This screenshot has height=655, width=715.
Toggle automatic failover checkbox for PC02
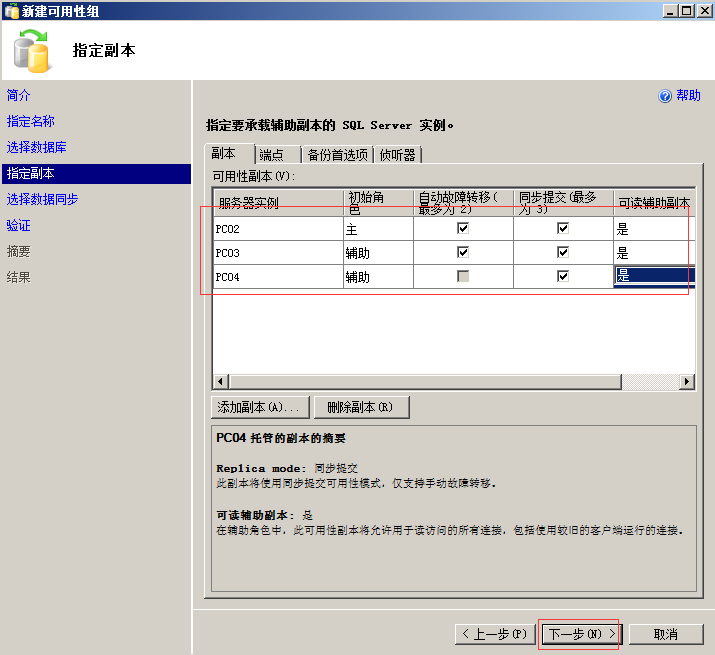(463, 228)
